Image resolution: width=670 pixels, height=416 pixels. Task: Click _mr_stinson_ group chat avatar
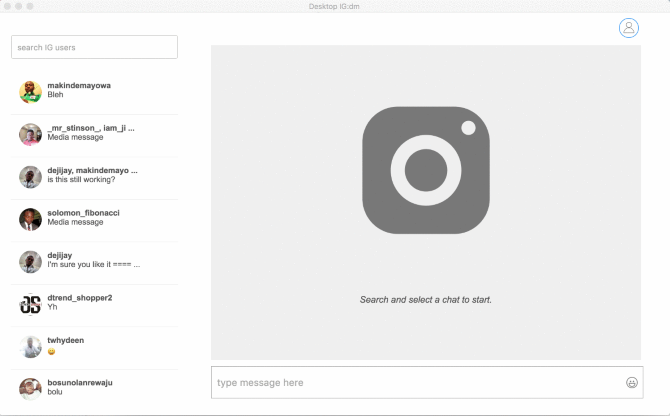click(30, 134)
